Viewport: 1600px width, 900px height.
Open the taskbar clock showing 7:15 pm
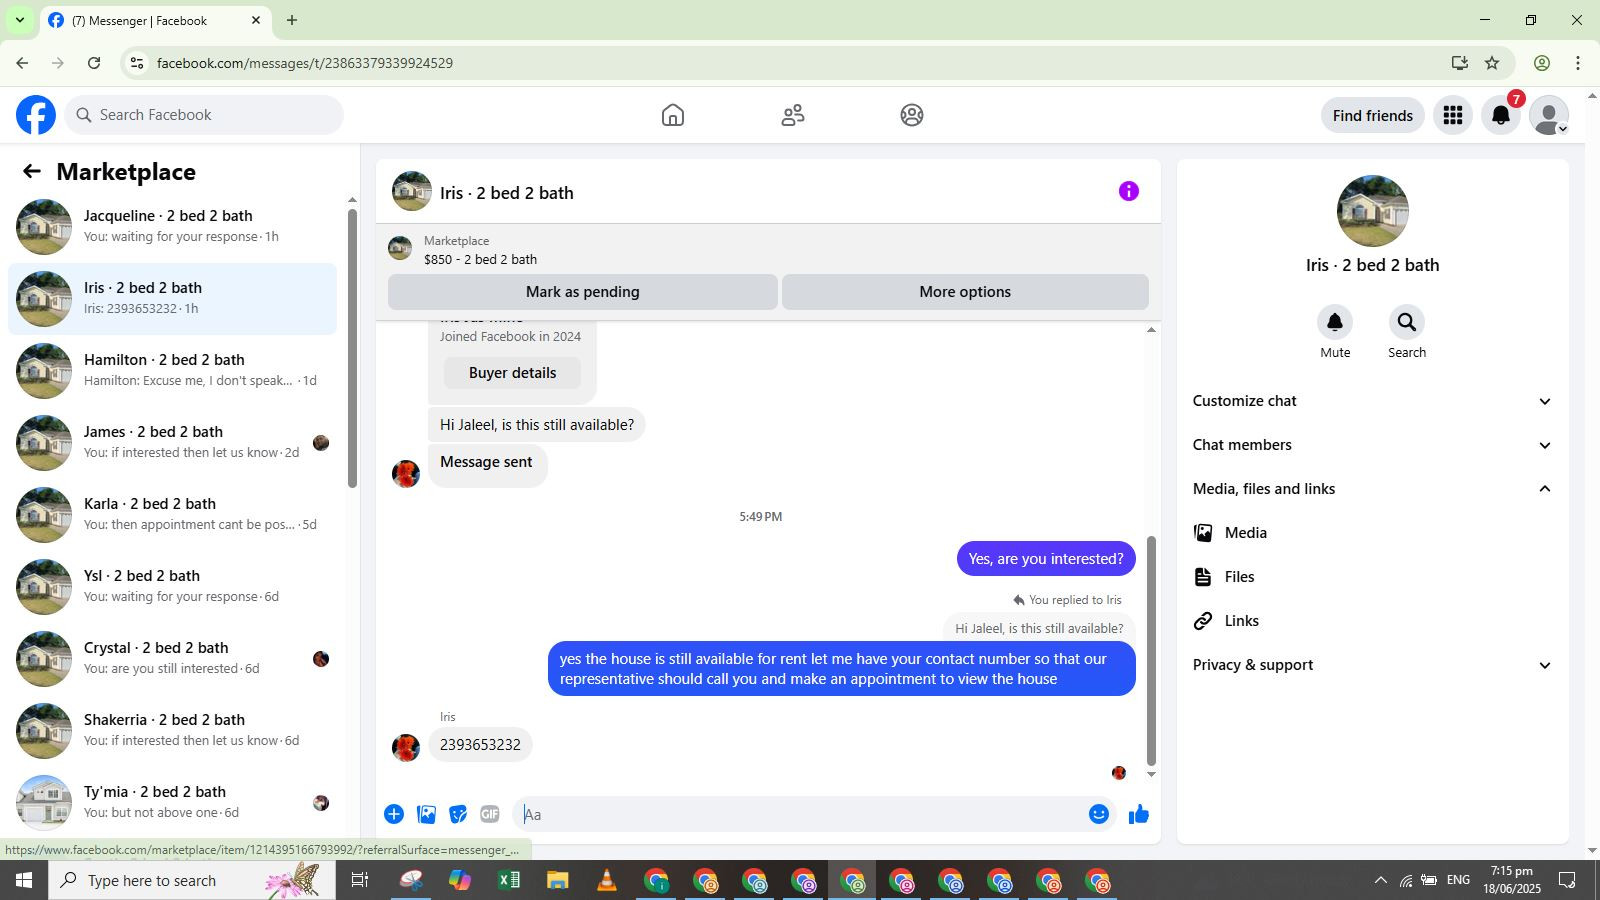[1511, 880]
